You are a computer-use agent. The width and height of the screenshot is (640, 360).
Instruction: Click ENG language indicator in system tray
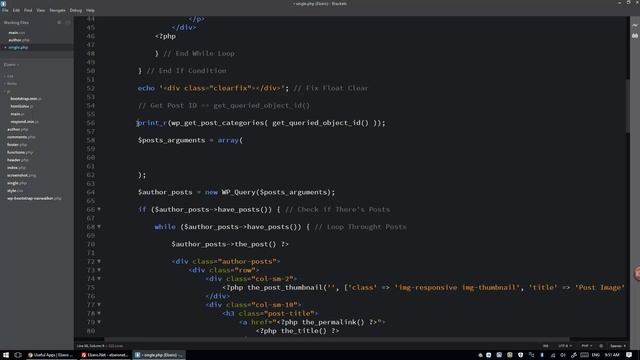[596, 355]
